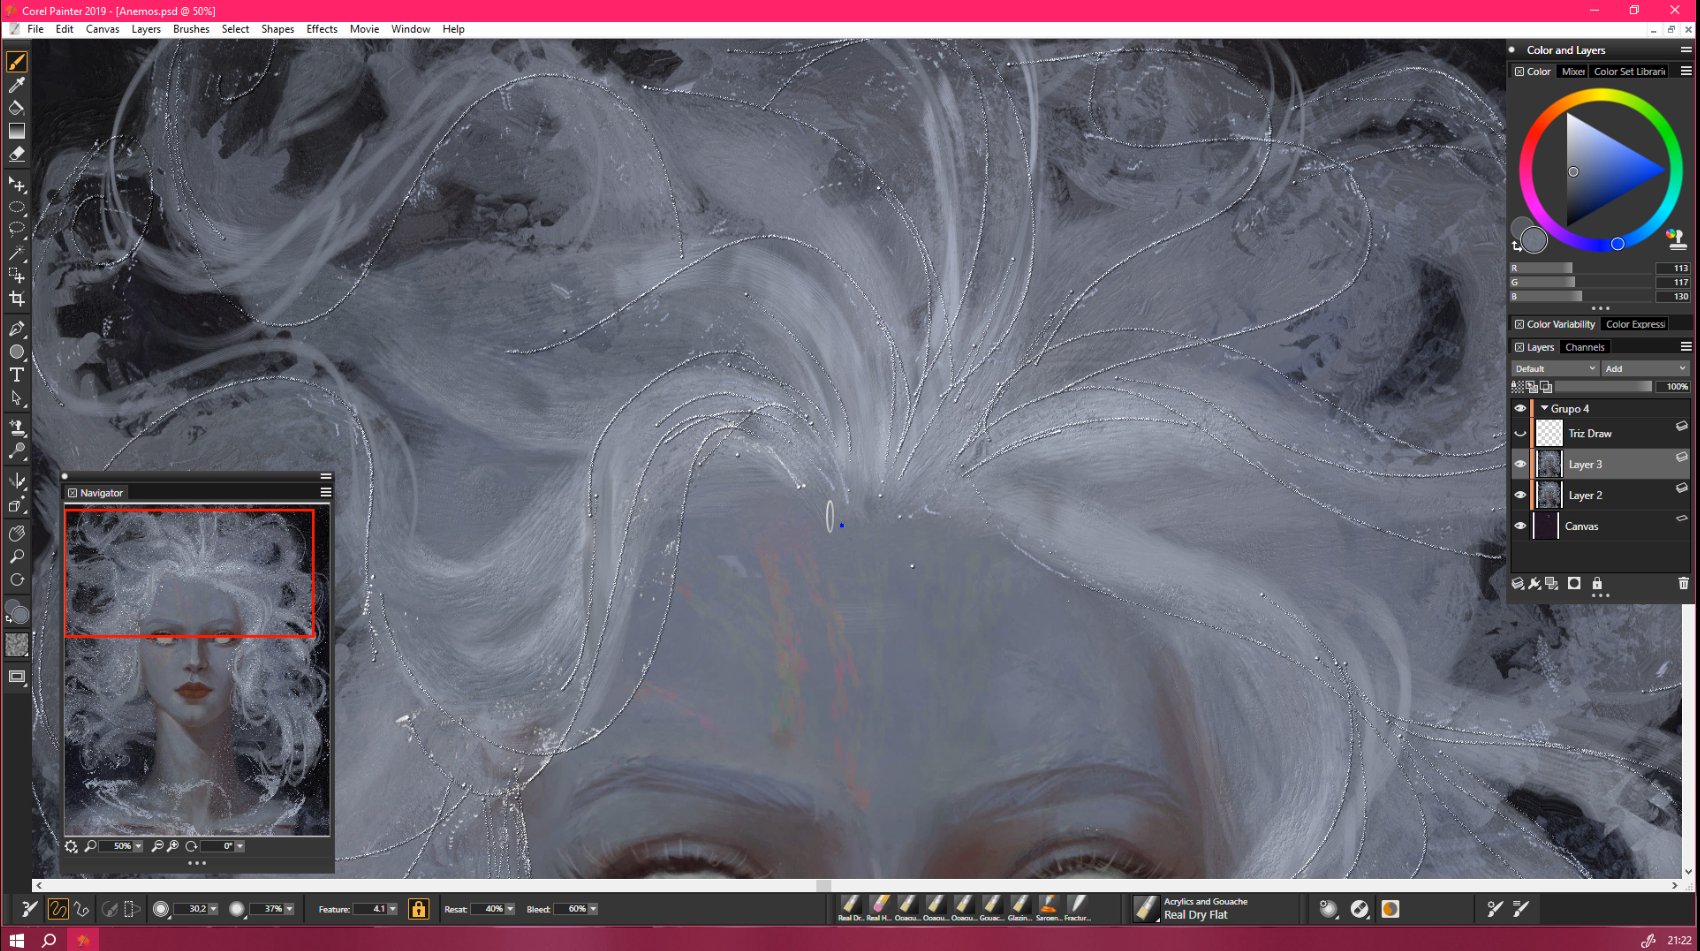Open the Effects menu
This screenshot has height=951, width=1700.
pos(322,29)
